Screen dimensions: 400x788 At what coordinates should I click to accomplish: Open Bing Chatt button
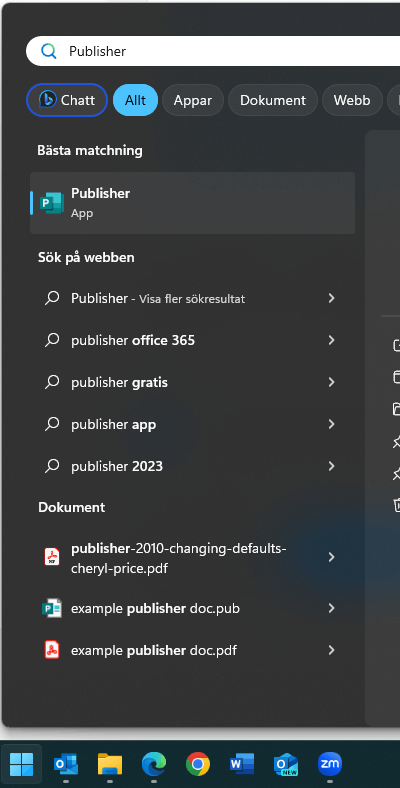pos(67,100)
